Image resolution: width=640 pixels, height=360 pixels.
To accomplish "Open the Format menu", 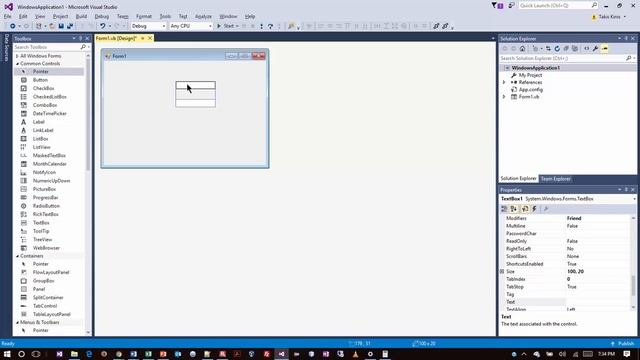I will 144,16.
